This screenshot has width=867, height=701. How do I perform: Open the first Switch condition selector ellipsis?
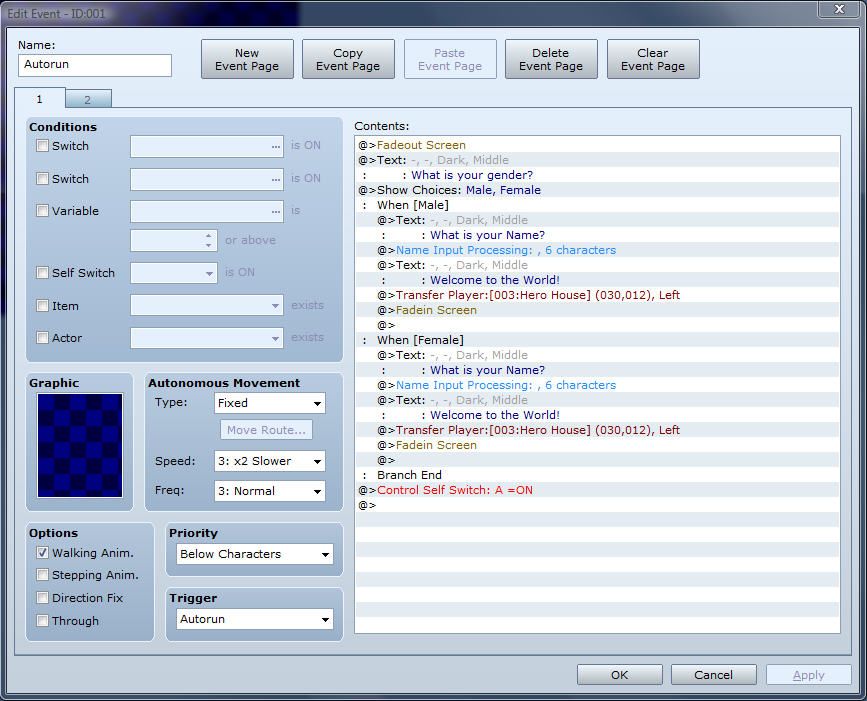(x=275, y=146)
